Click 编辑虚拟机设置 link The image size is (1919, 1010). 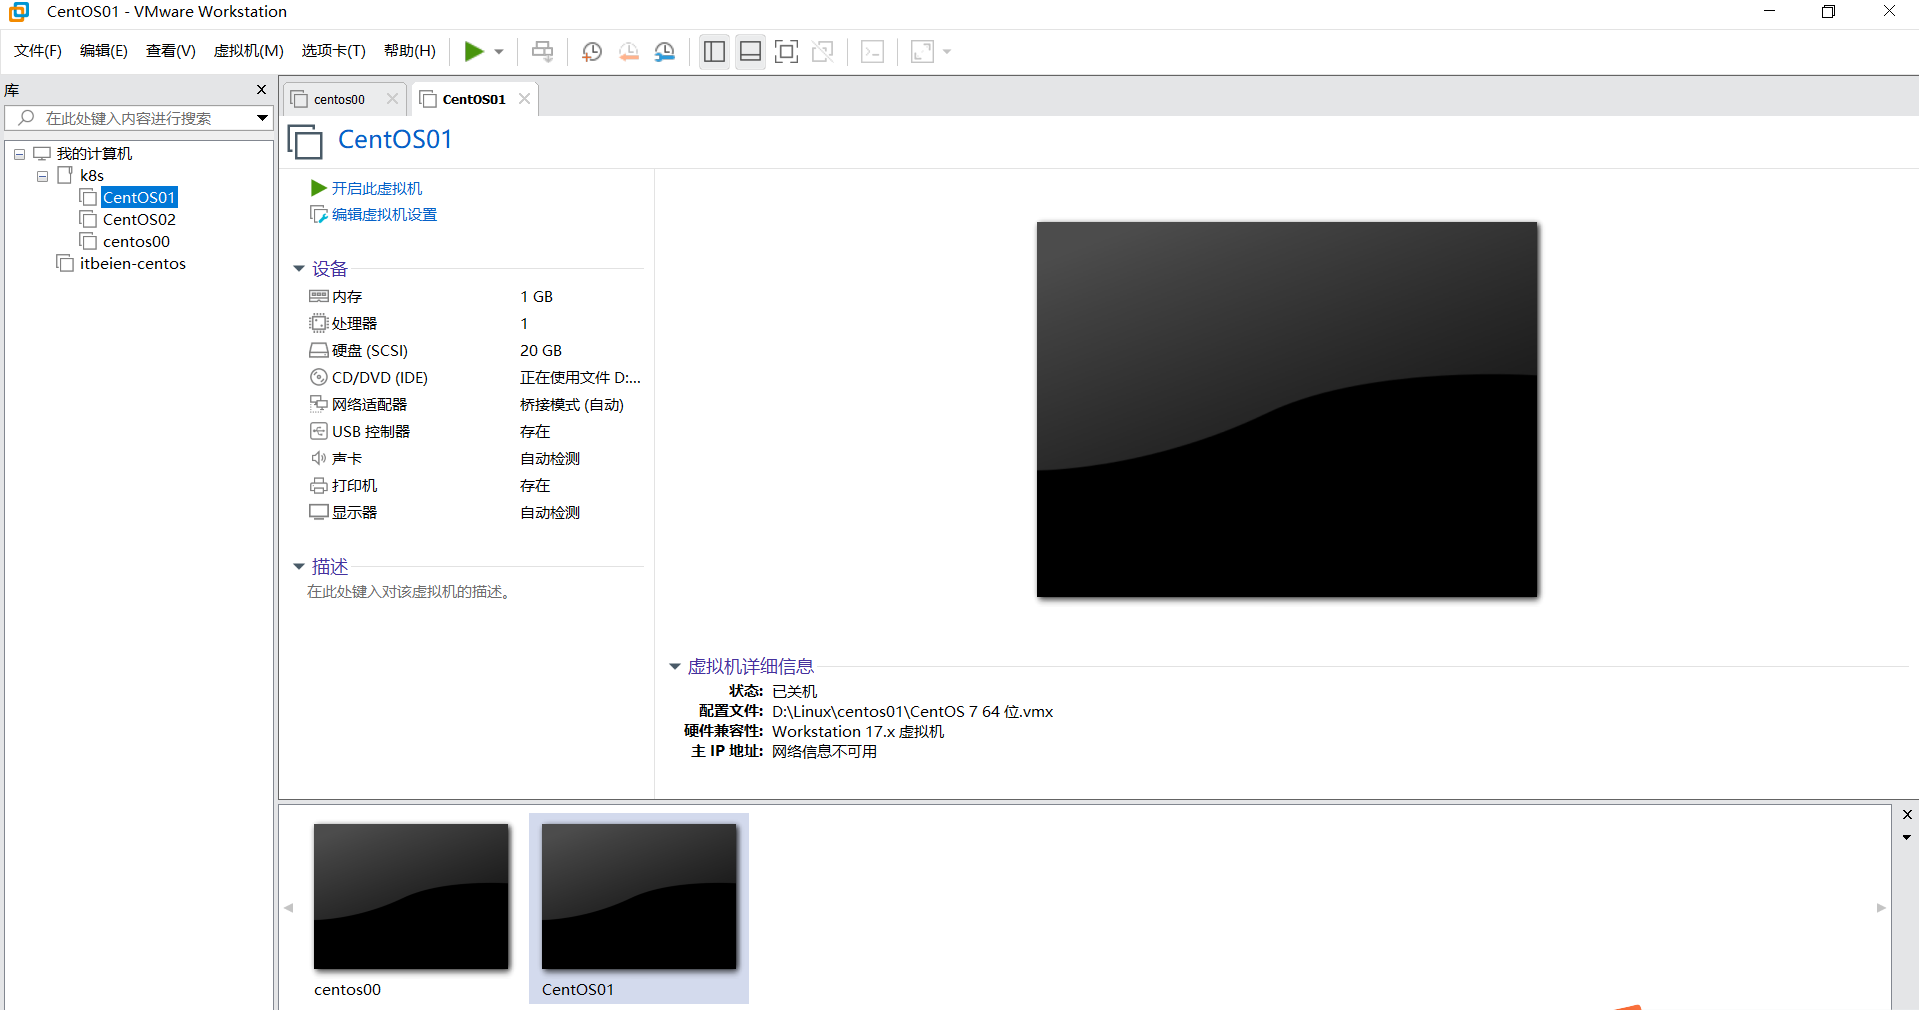[x=384, y=214]
